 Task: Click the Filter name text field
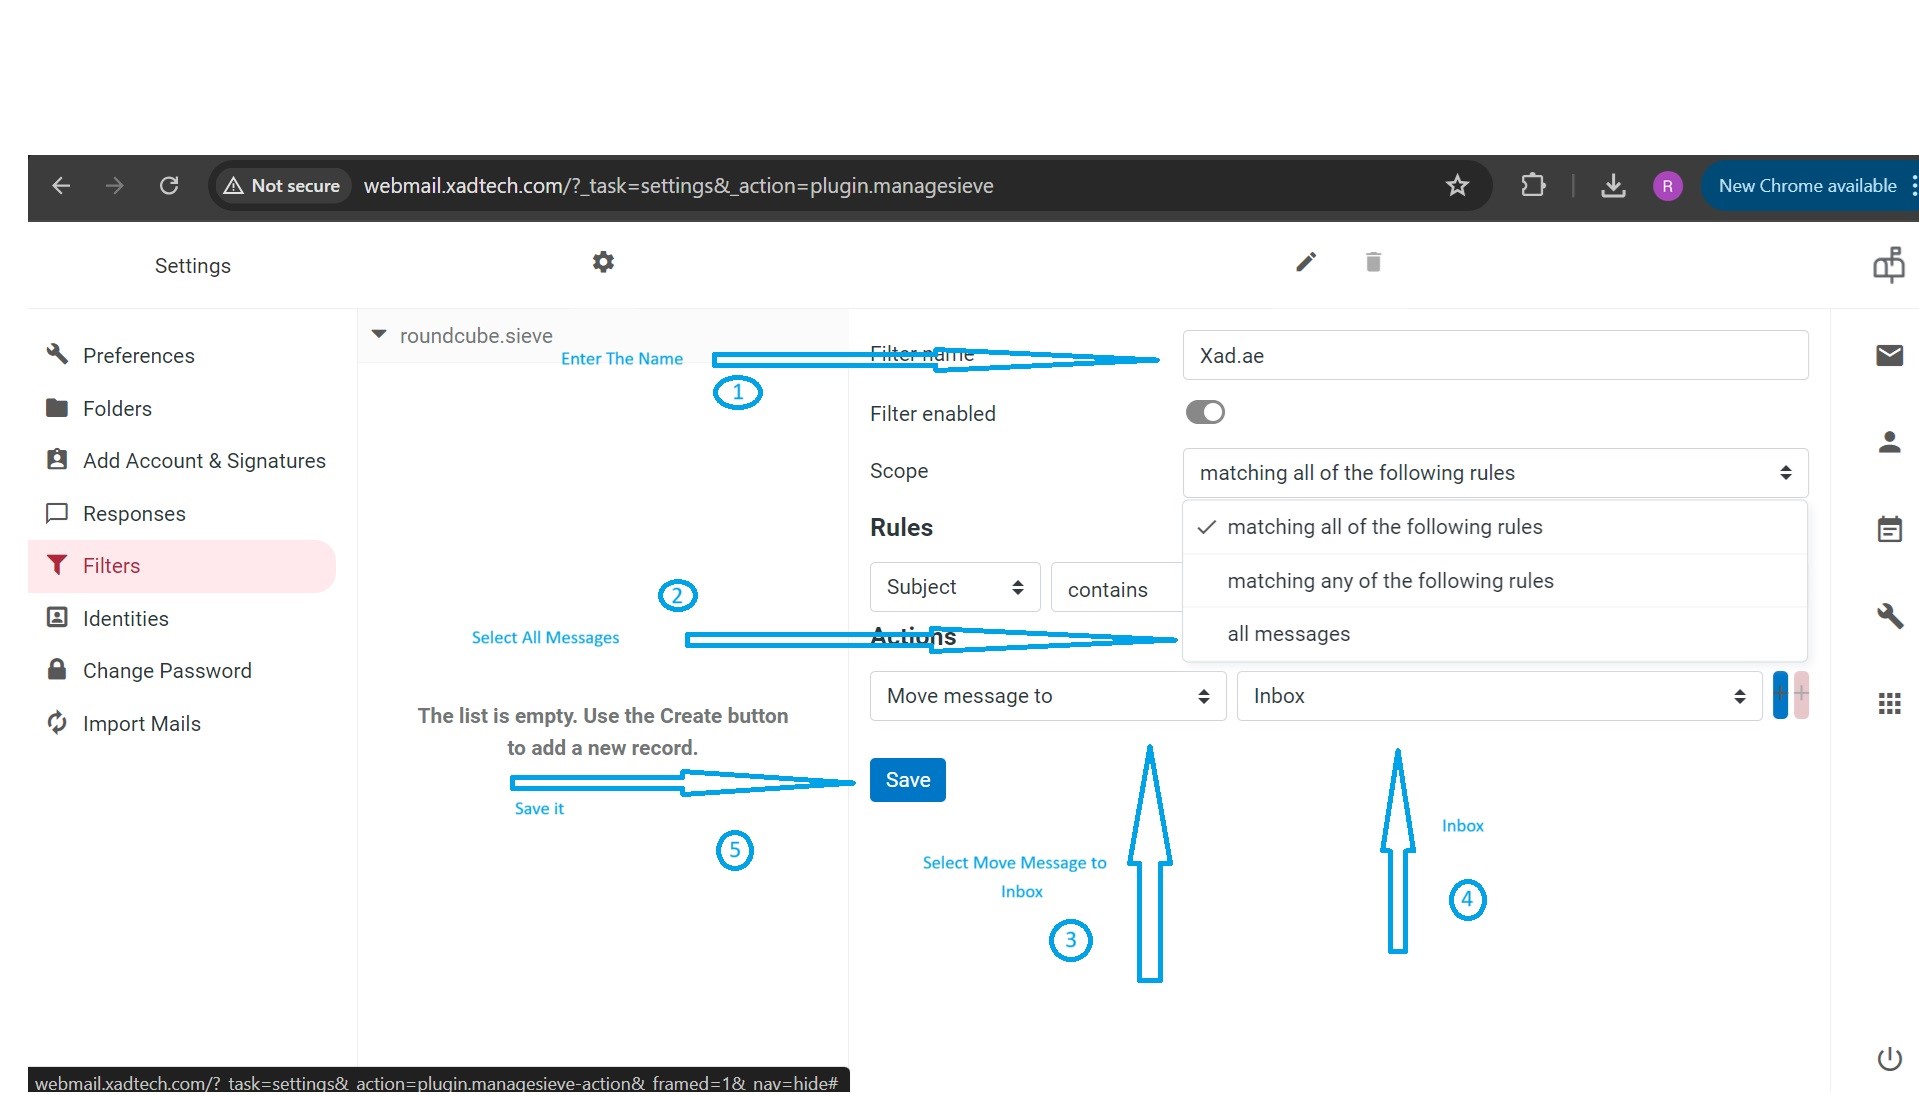click(1494, 356)
